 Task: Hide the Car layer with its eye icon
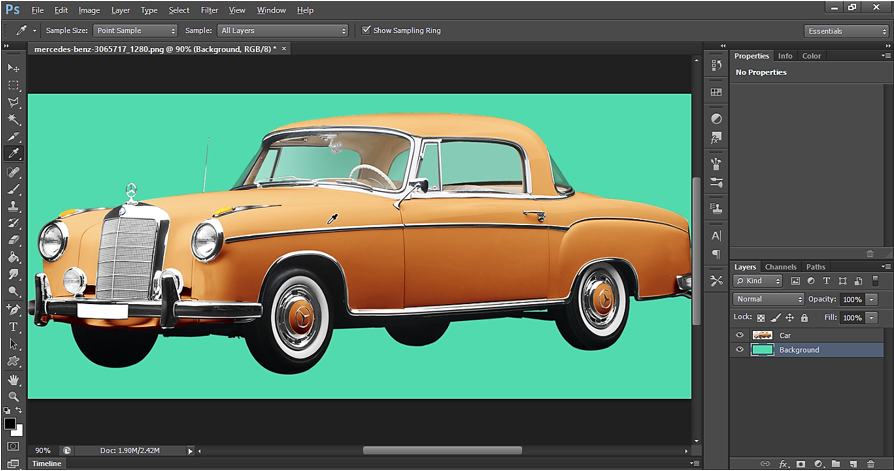click(x=739, y=335)
